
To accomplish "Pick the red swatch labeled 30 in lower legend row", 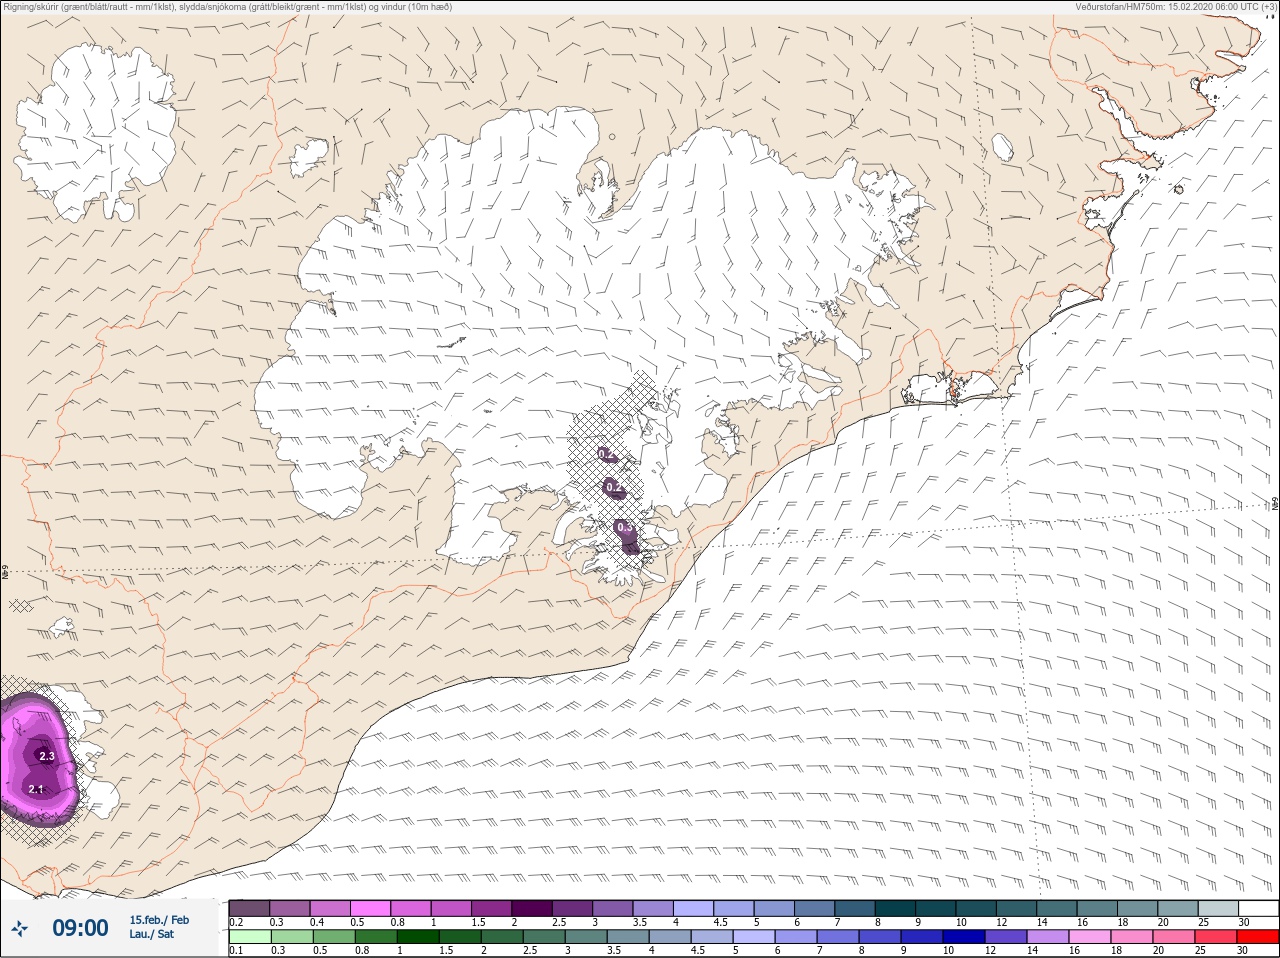I will coord(1258,937).
